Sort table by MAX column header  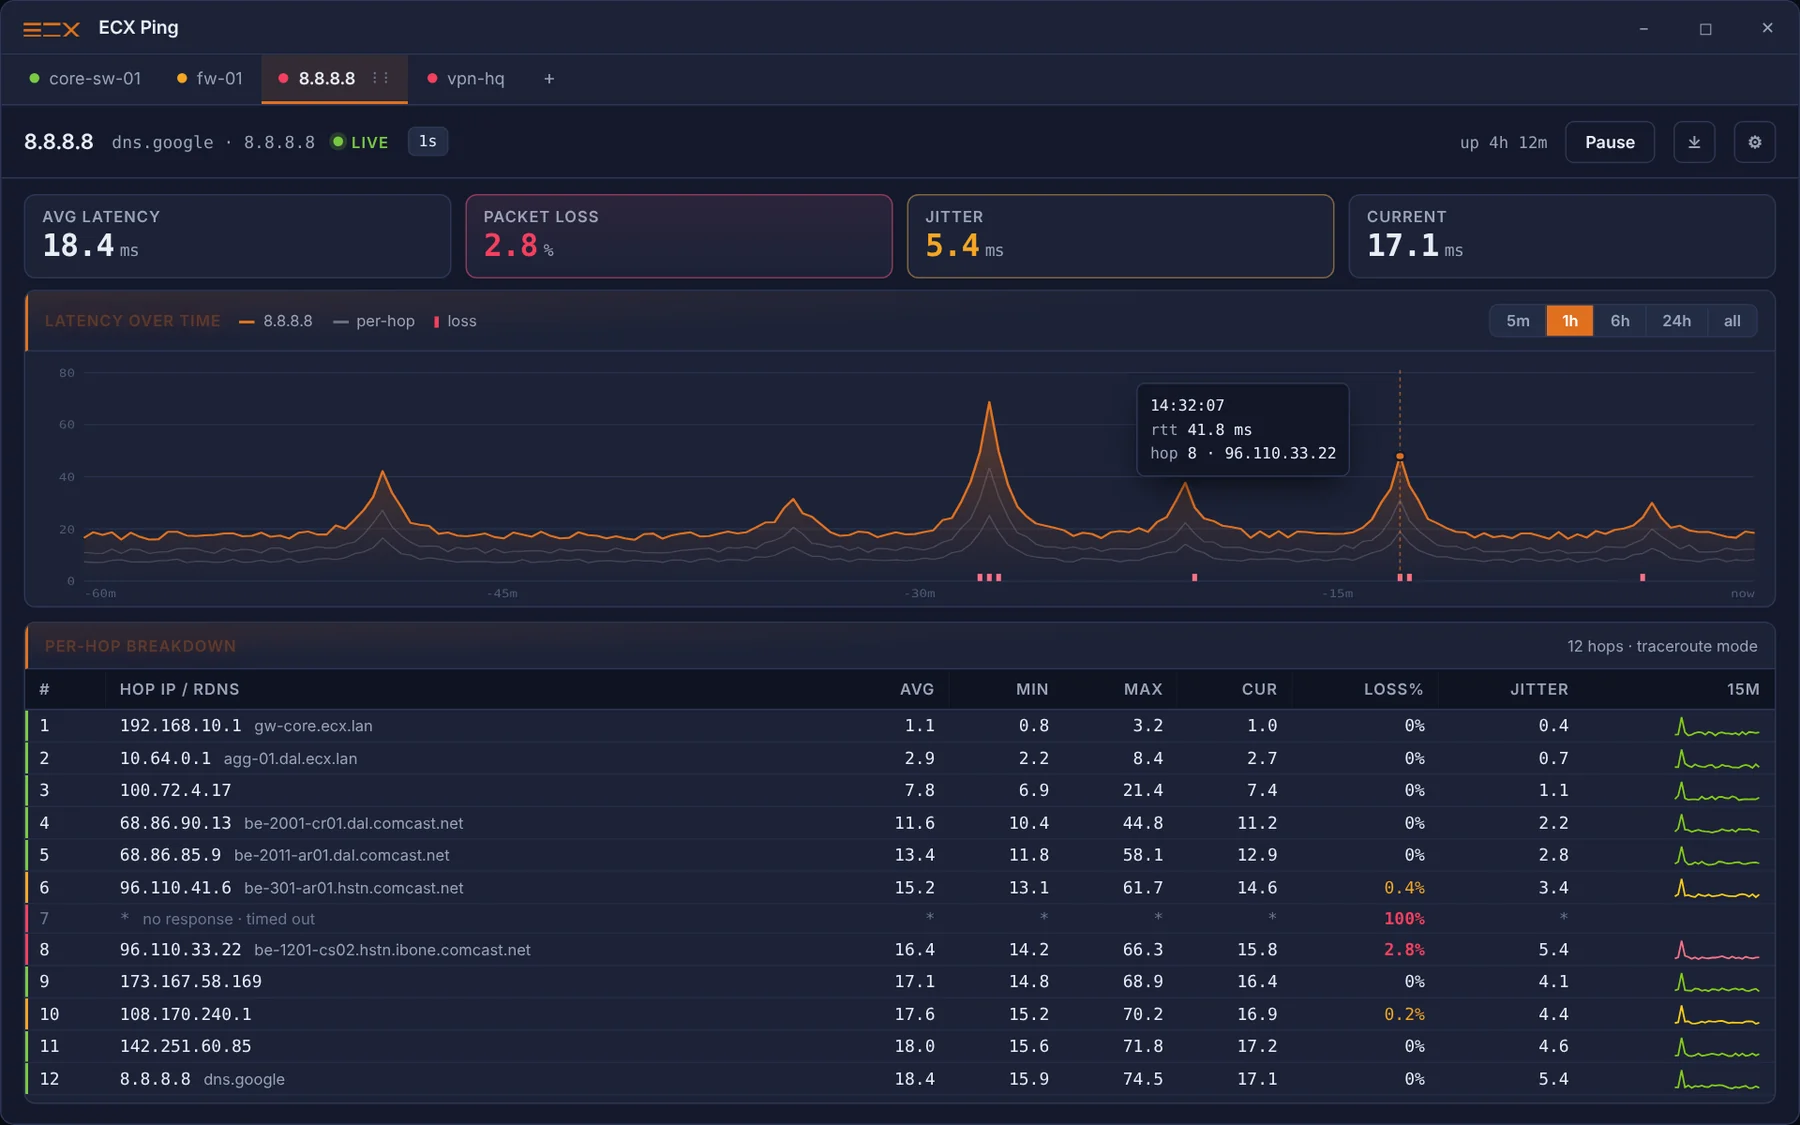(x=1143, y=690)
